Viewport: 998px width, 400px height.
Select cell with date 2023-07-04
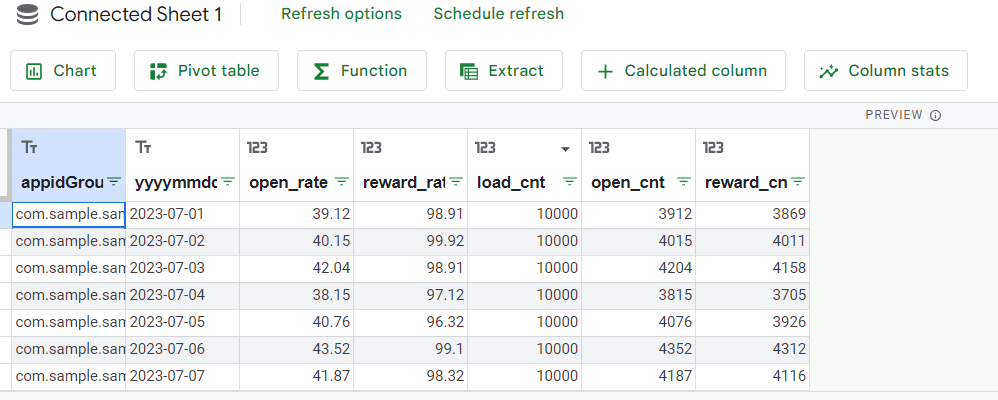click(183, 296)
